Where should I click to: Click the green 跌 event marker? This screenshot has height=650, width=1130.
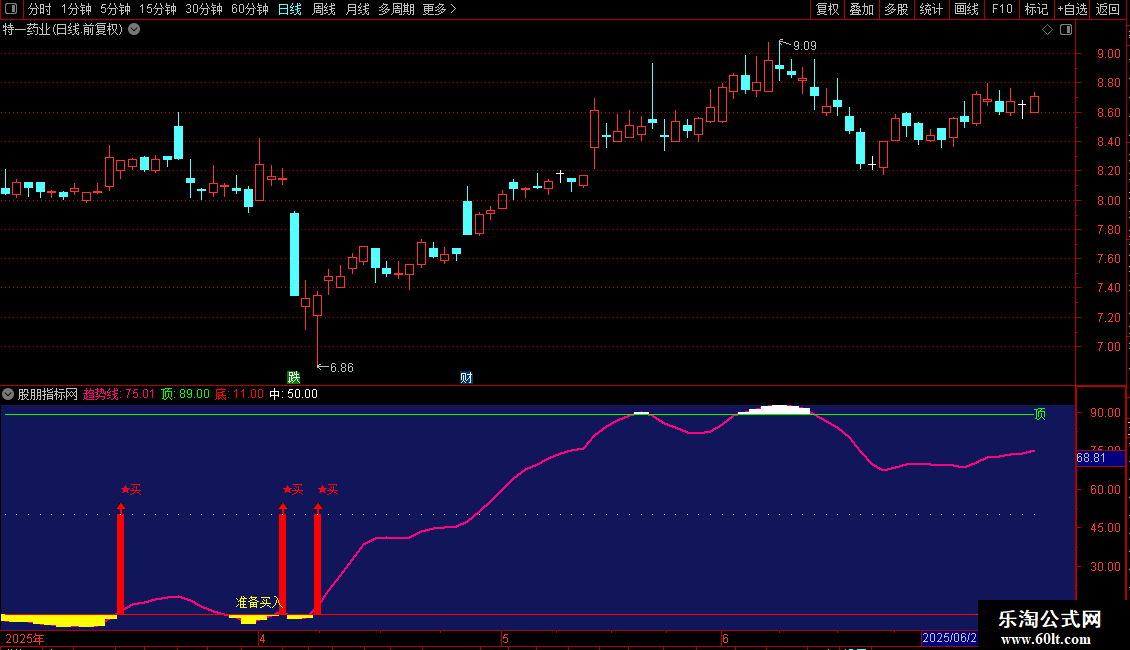coord(293,378)
